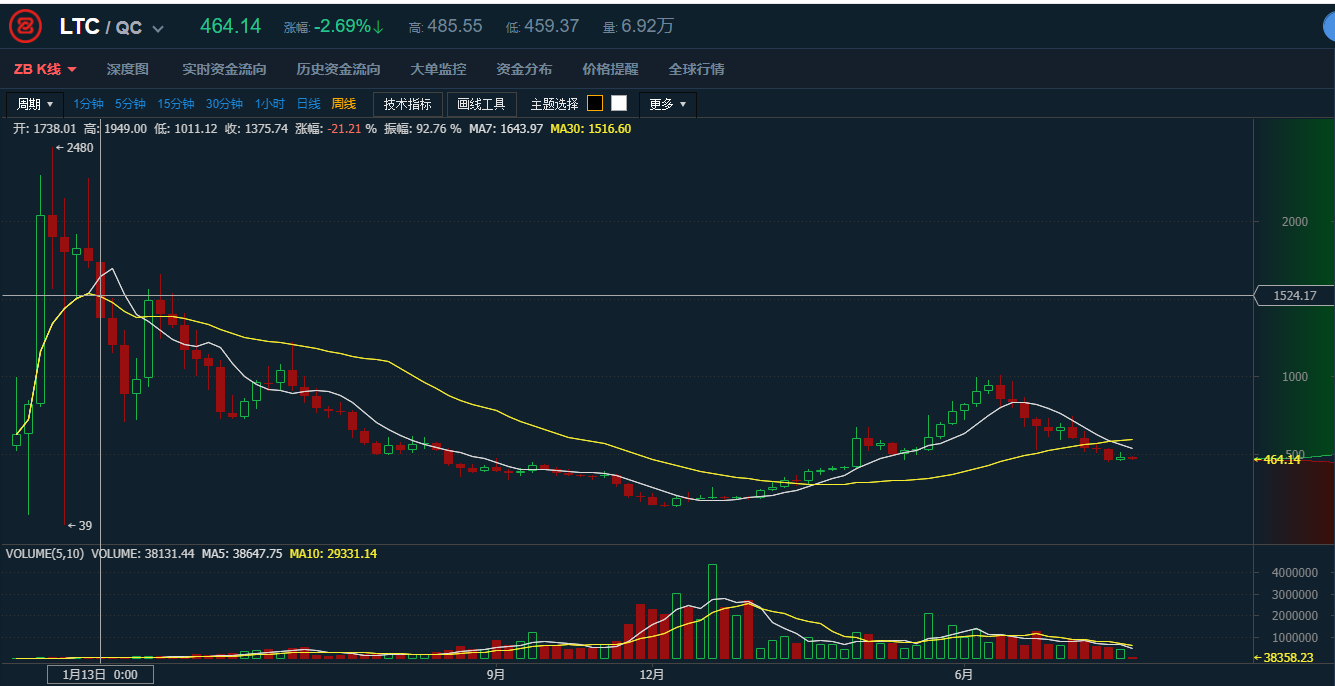Choose the black theme color swatch
Screen dimensions: 1335x686
click(595, 103)
